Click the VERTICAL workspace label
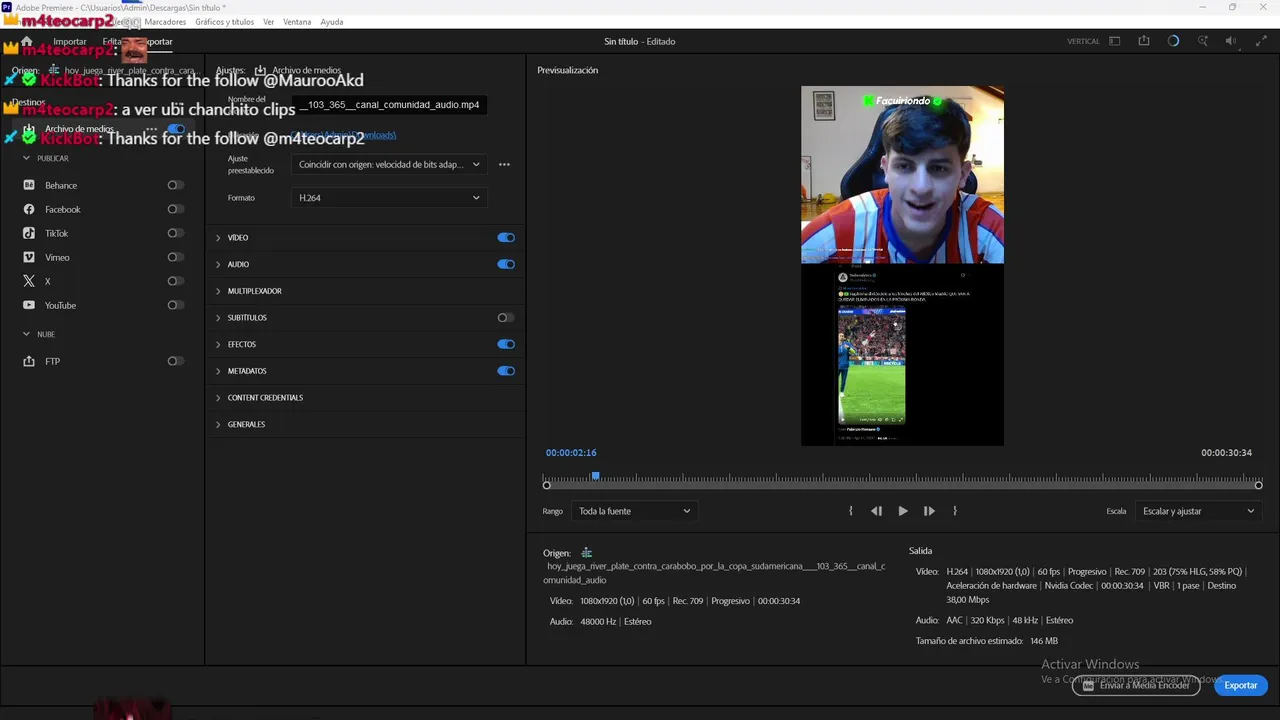 tap(1083, 42)
